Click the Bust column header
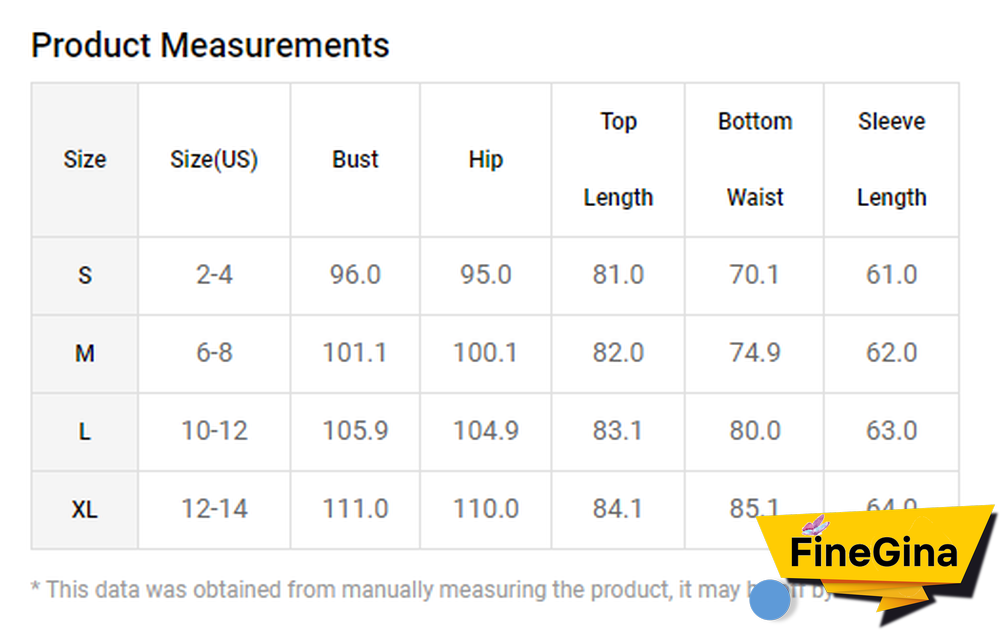This screenshot has width=1000, height=630. point(355,160)
